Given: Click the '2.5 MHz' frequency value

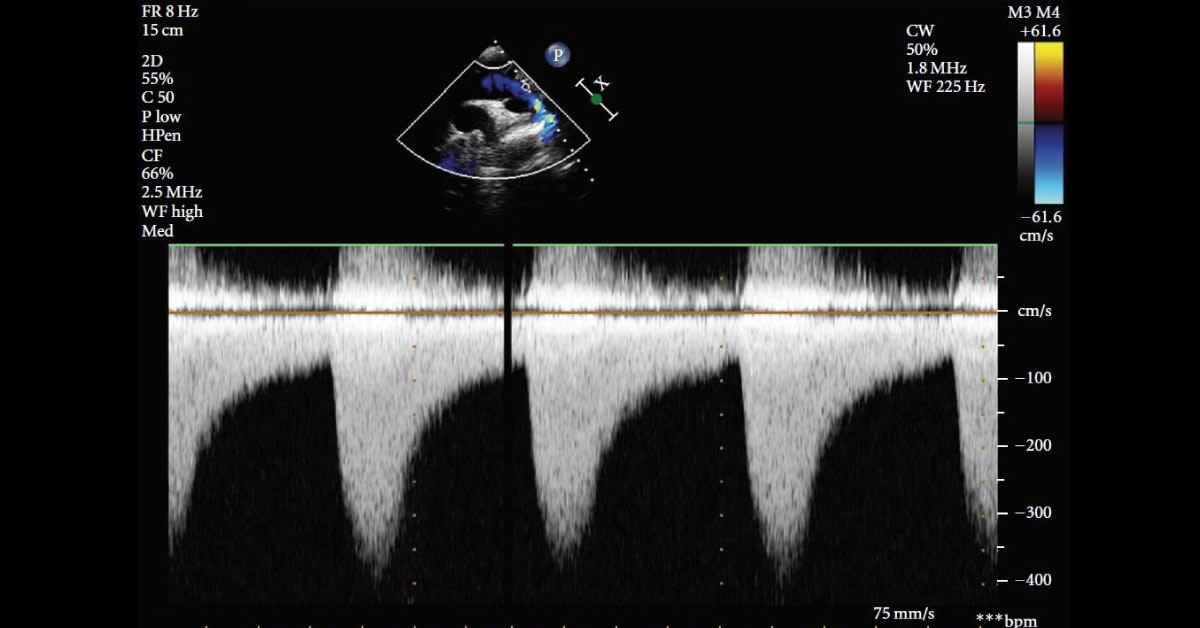Looking at the screenshot, I should [x=173, y=192].
